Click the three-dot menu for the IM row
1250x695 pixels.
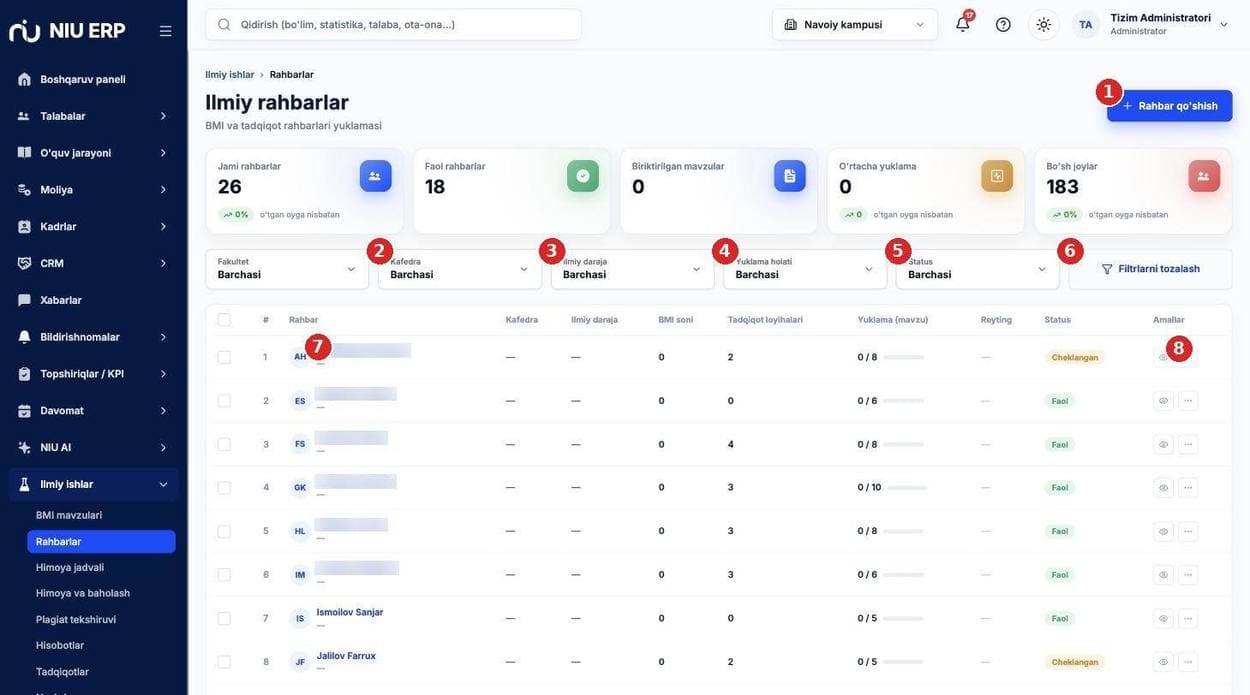tap(1188, 575)
